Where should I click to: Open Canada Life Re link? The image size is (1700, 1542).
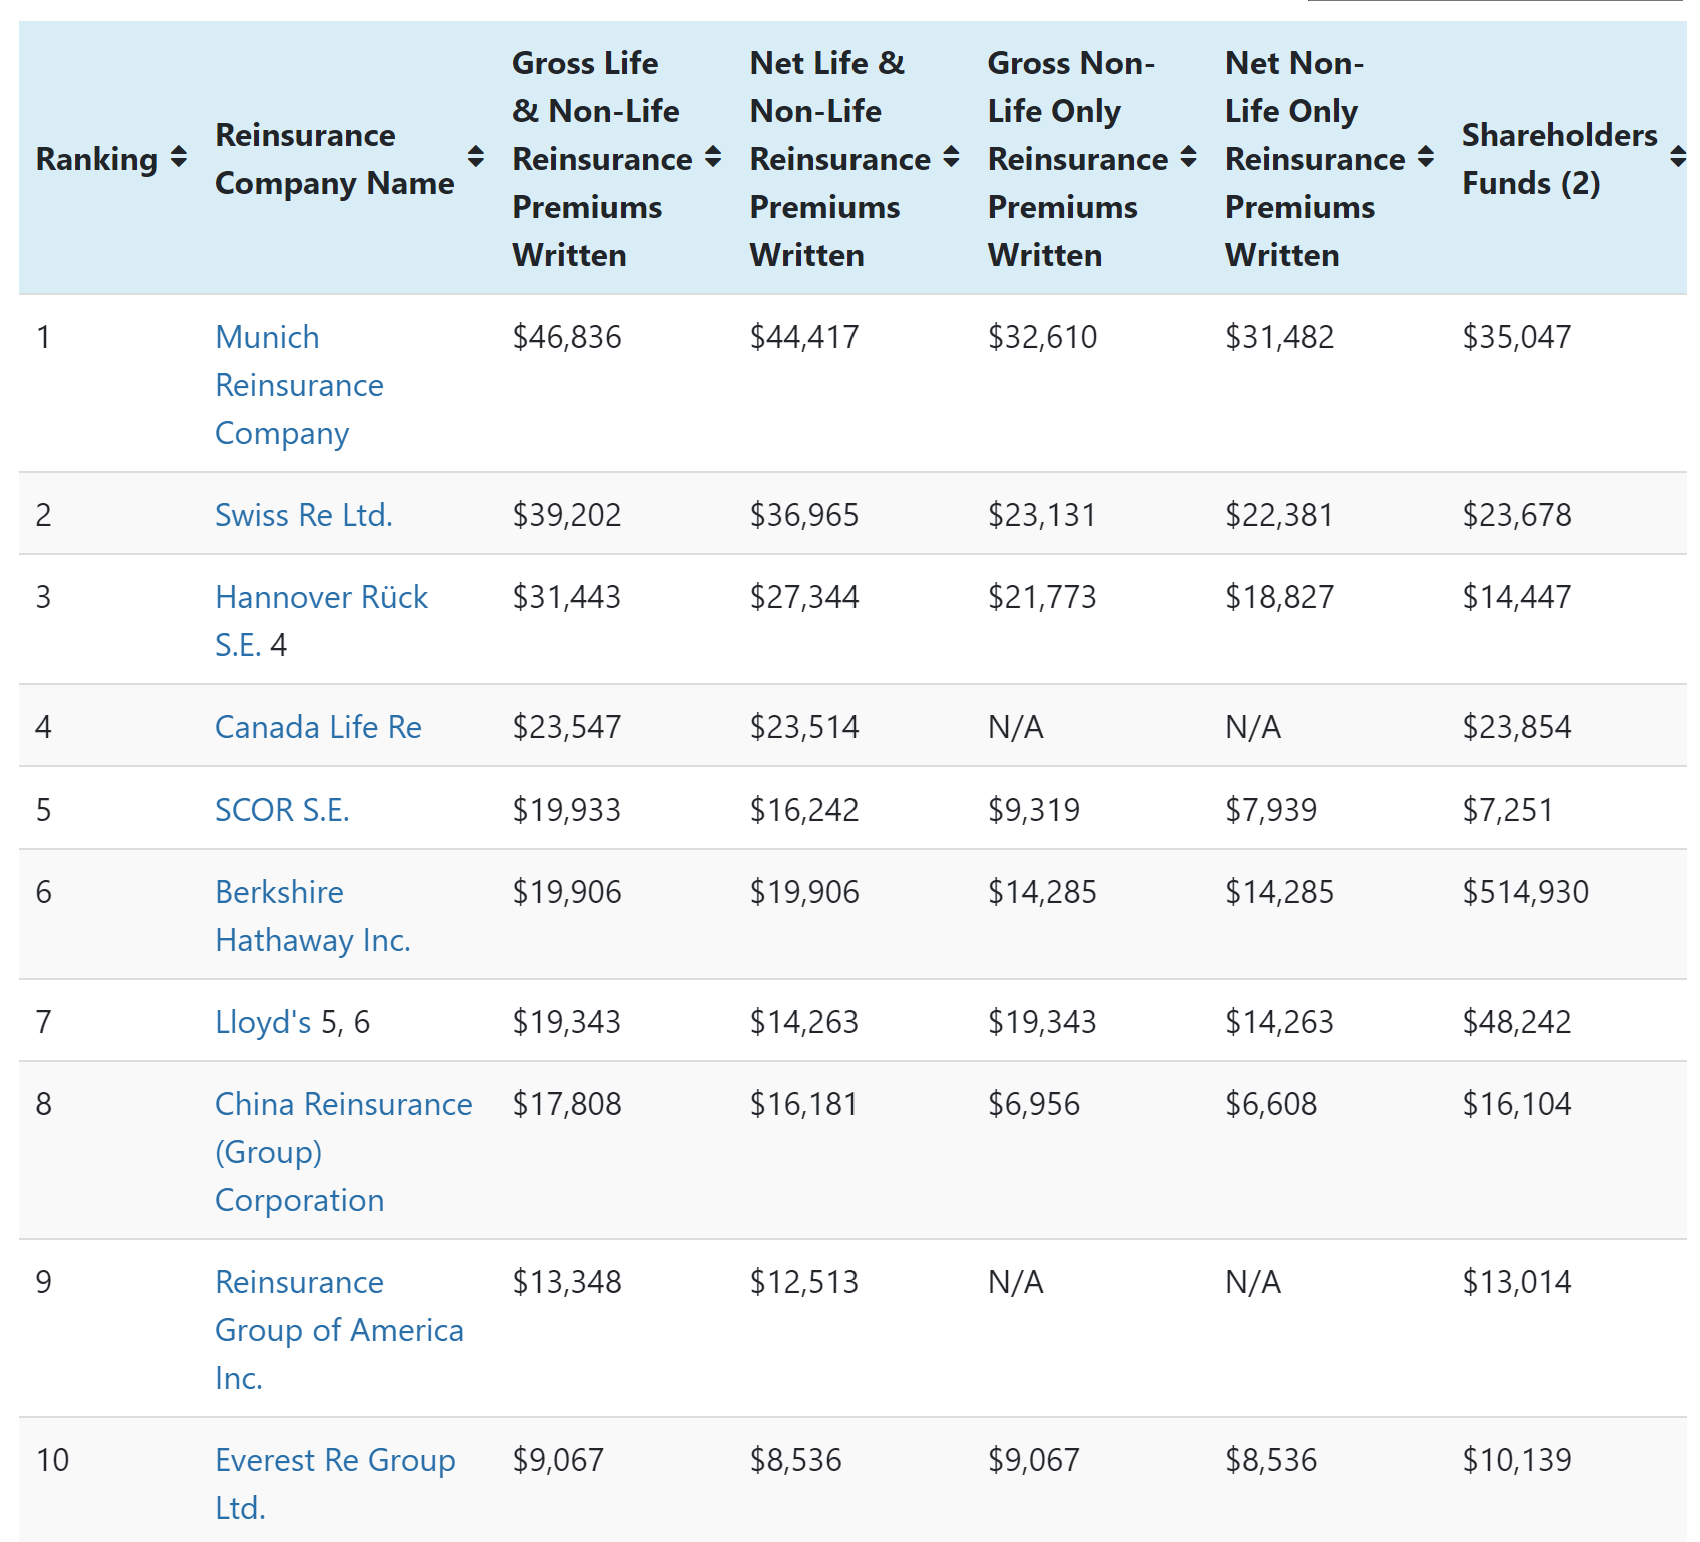point(318,727)
